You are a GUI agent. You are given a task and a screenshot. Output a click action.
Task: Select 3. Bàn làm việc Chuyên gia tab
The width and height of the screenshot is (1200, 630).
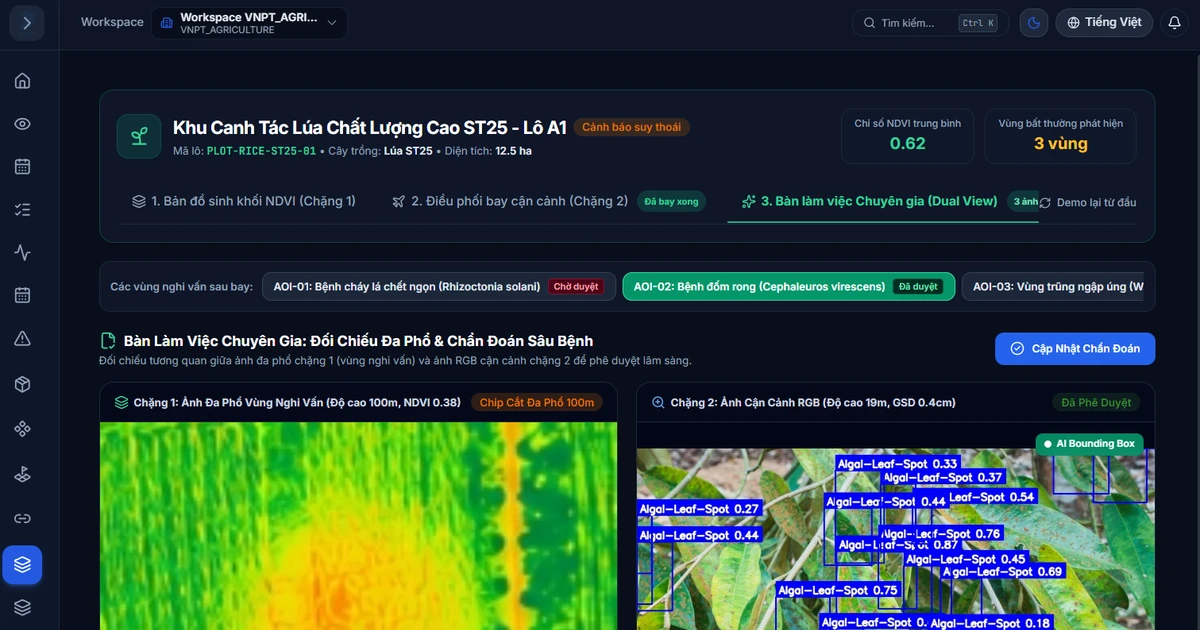click(884, 202)
